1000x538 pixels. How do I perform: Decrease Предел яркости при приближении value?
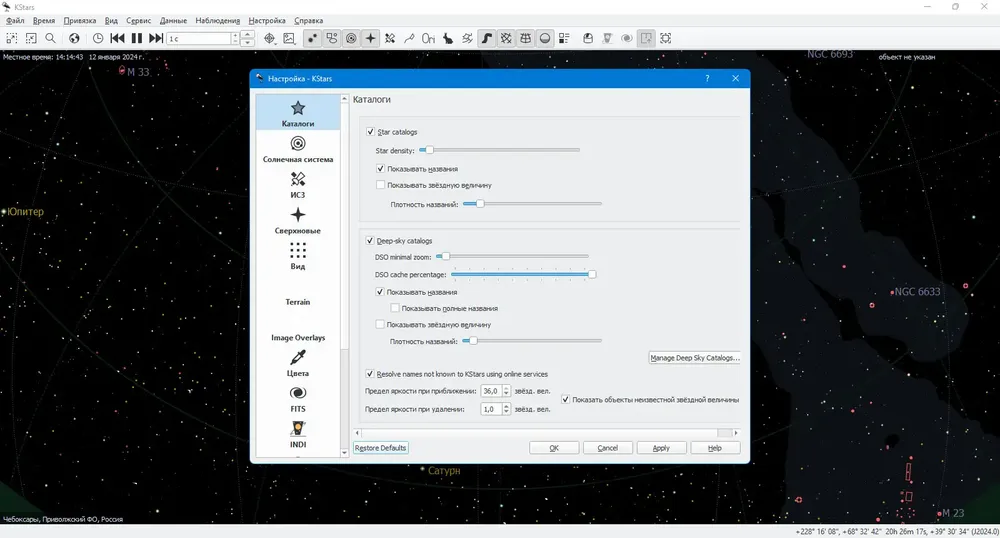coord(506,394)
